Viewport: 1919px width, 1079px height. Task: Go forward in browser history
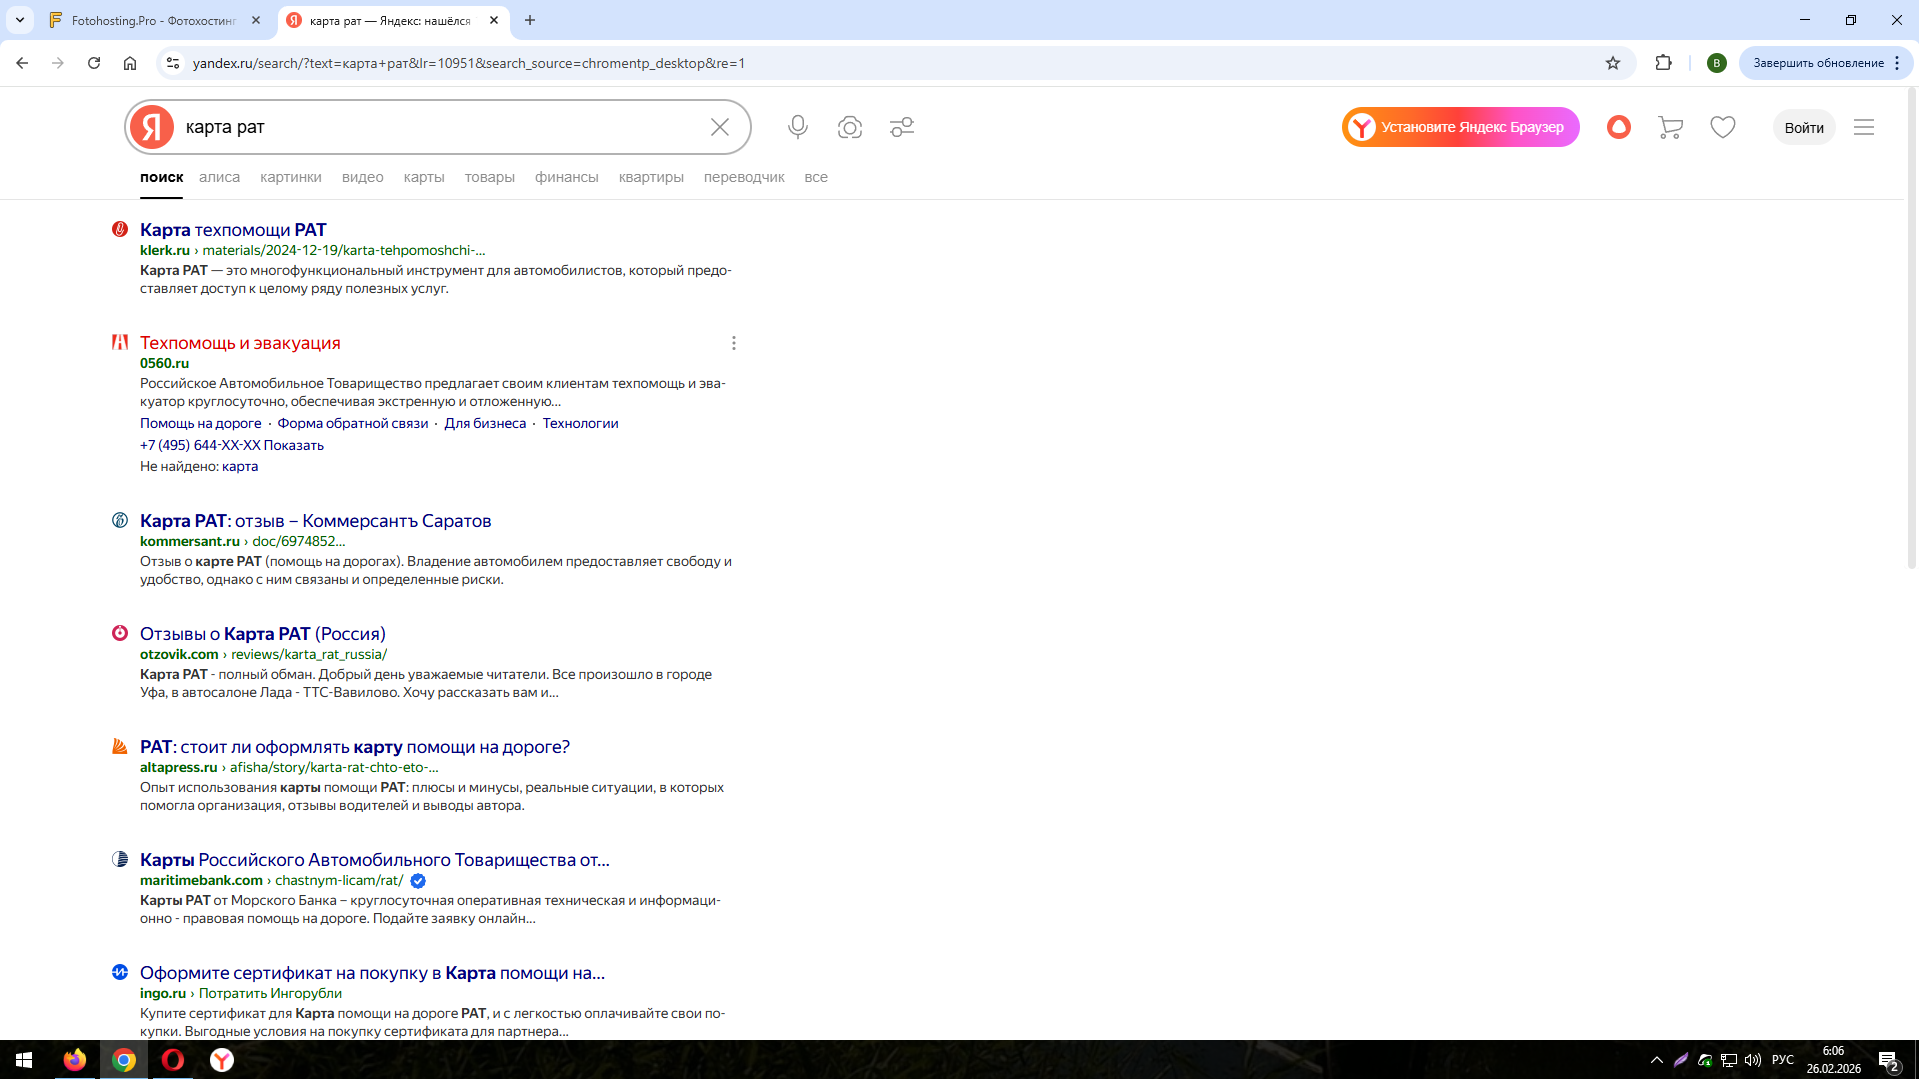(x=58, y=63)
